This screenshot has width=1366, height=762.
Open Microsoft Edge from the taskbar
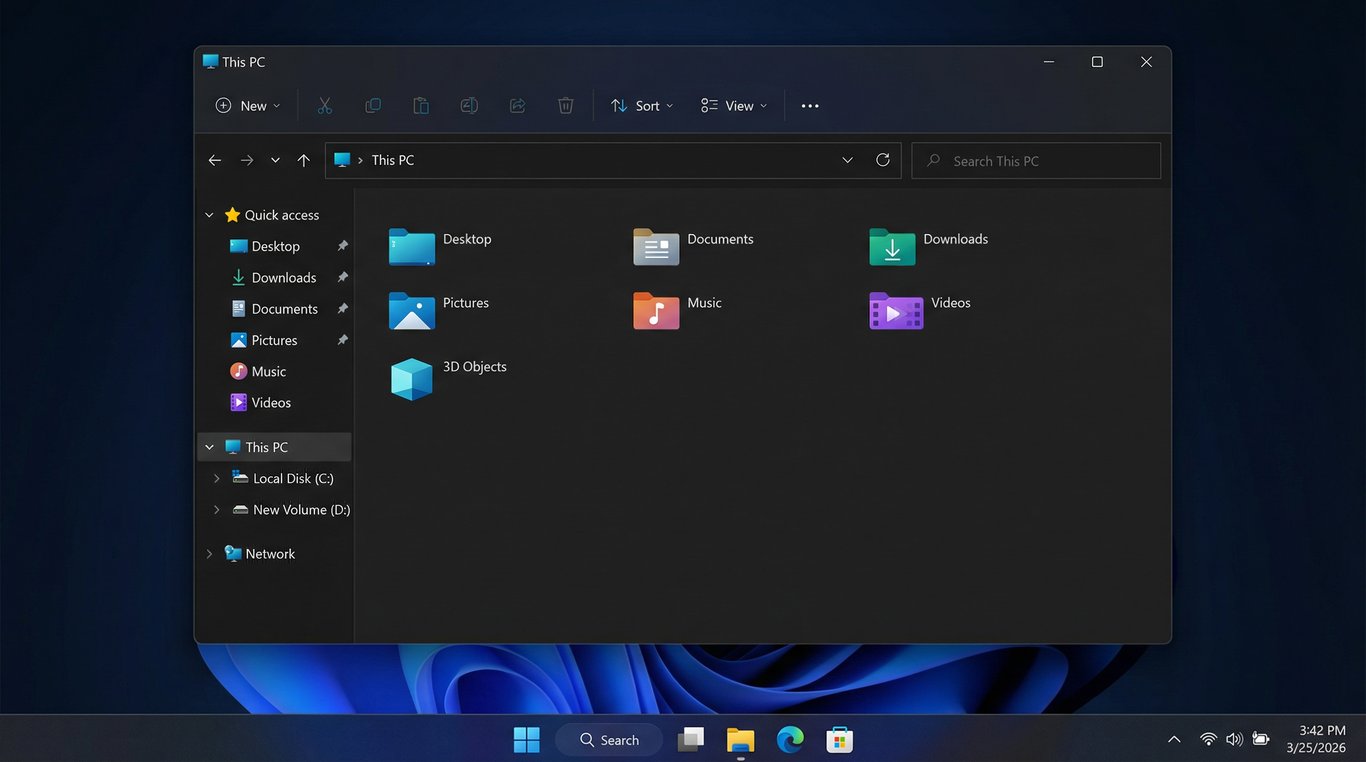click(789, 739)
